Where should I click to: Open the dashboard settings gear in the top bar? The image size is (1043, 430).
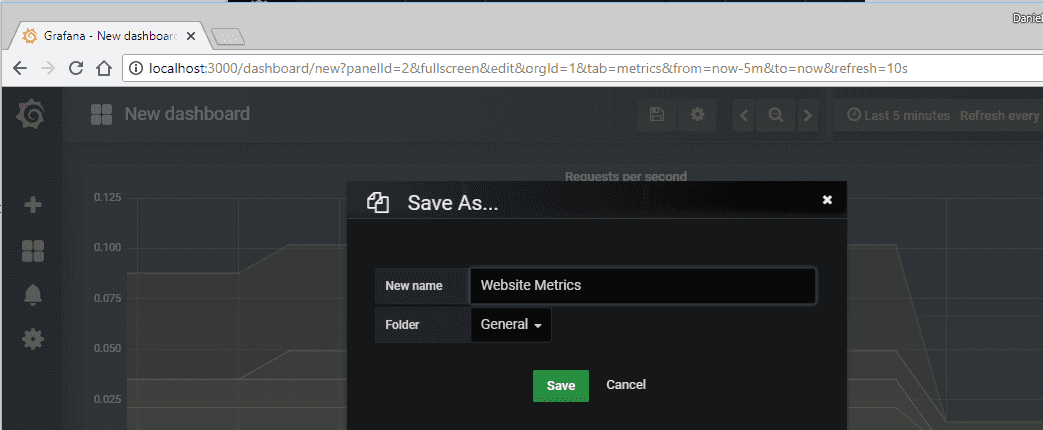tap(697, 114)
